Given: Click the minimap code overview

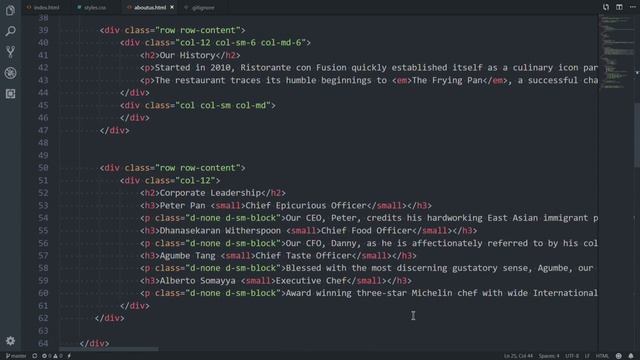Looking at the screenshot, I should pyautogui.click(x=616, y=53).
